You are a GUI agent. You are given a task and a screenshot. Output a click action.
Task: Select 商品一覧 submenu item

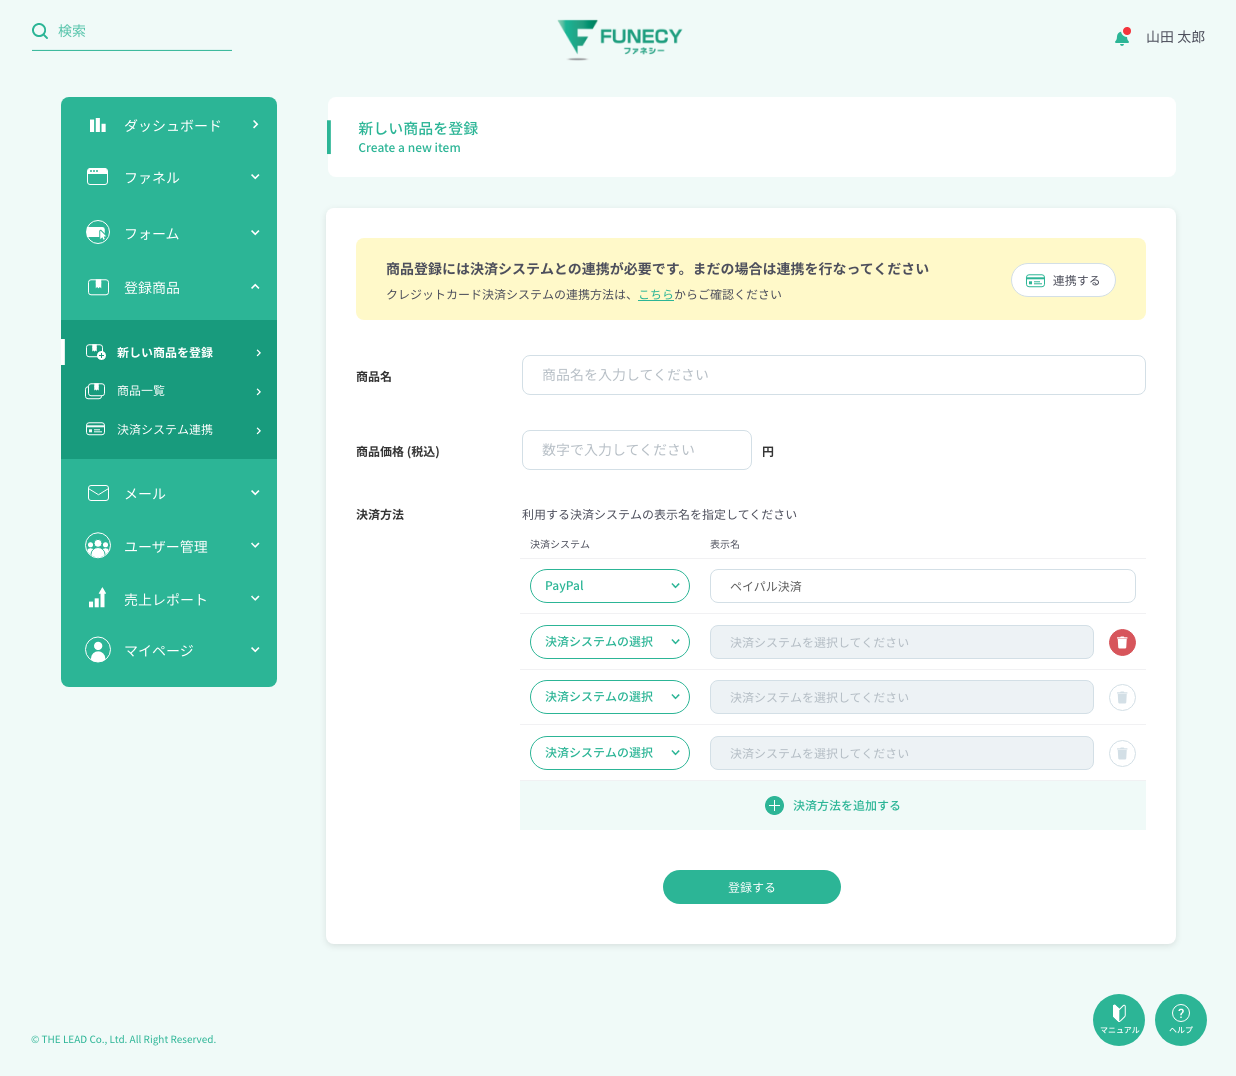coord(169,391)
